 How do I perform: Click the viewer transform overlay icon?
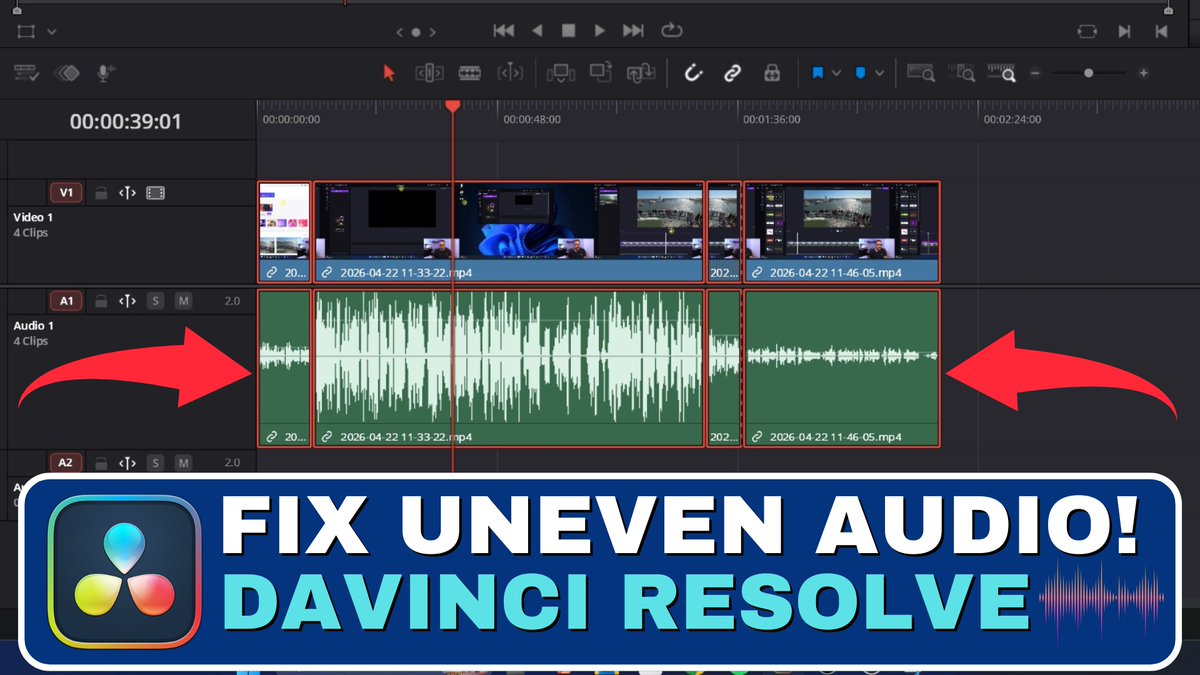pos(26,31)
